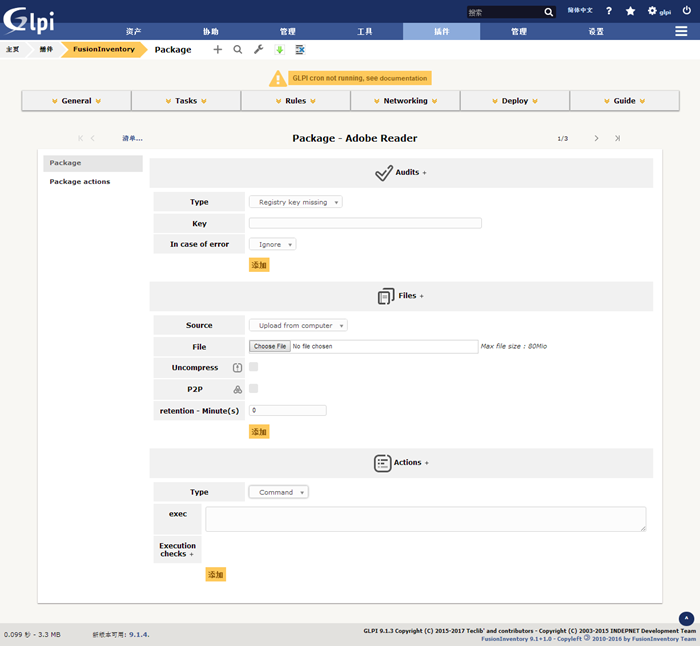Expand the Deploy menu
Image resolution: width=700 pixels, height=646 pixels.
click(x=515, y=101)
